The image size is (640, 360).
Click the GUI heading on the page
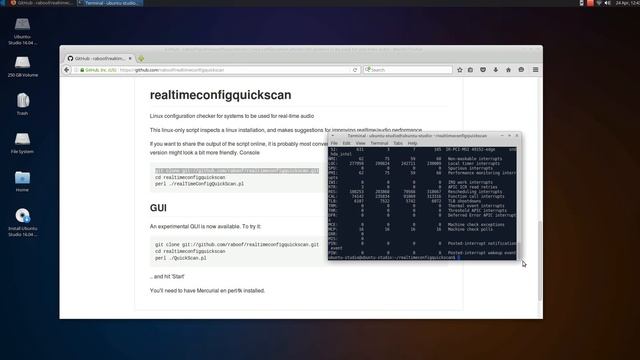click(x=158, y=208)
